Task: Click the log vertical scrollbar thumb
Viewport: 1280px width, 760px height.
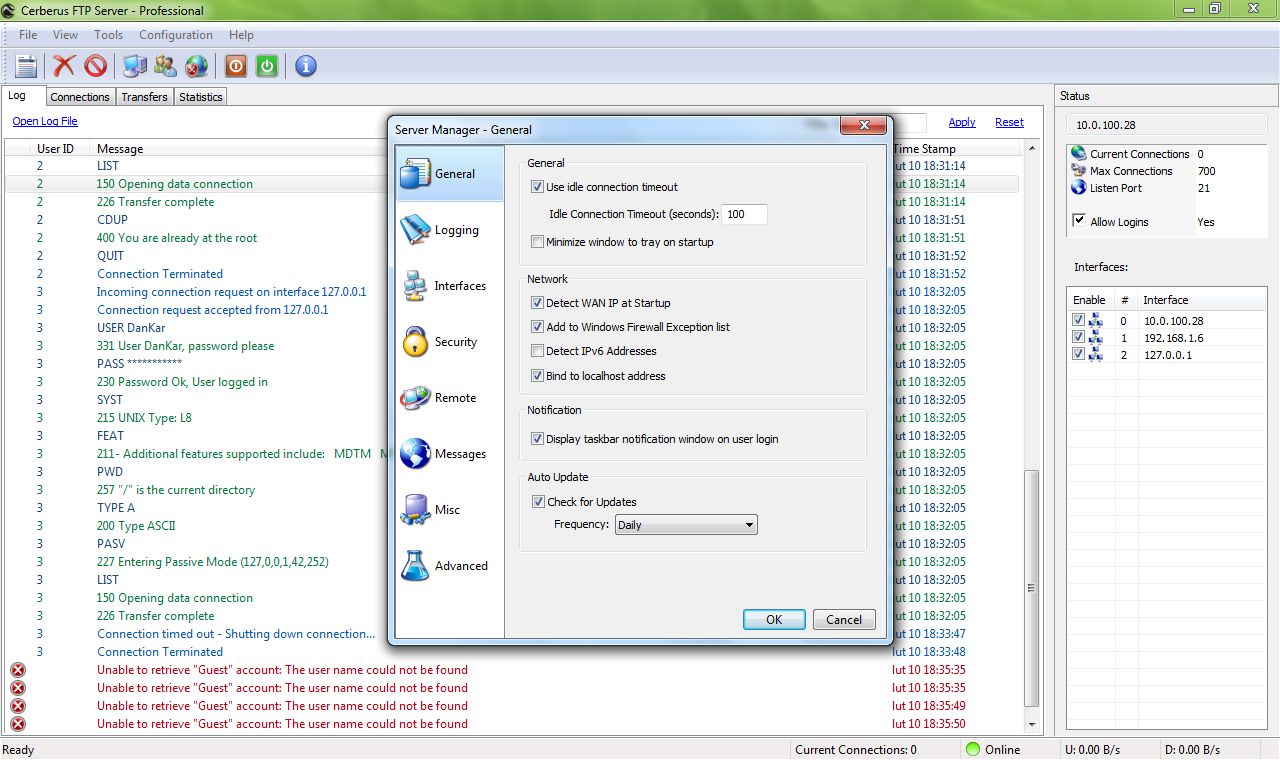Action: 1033,588
